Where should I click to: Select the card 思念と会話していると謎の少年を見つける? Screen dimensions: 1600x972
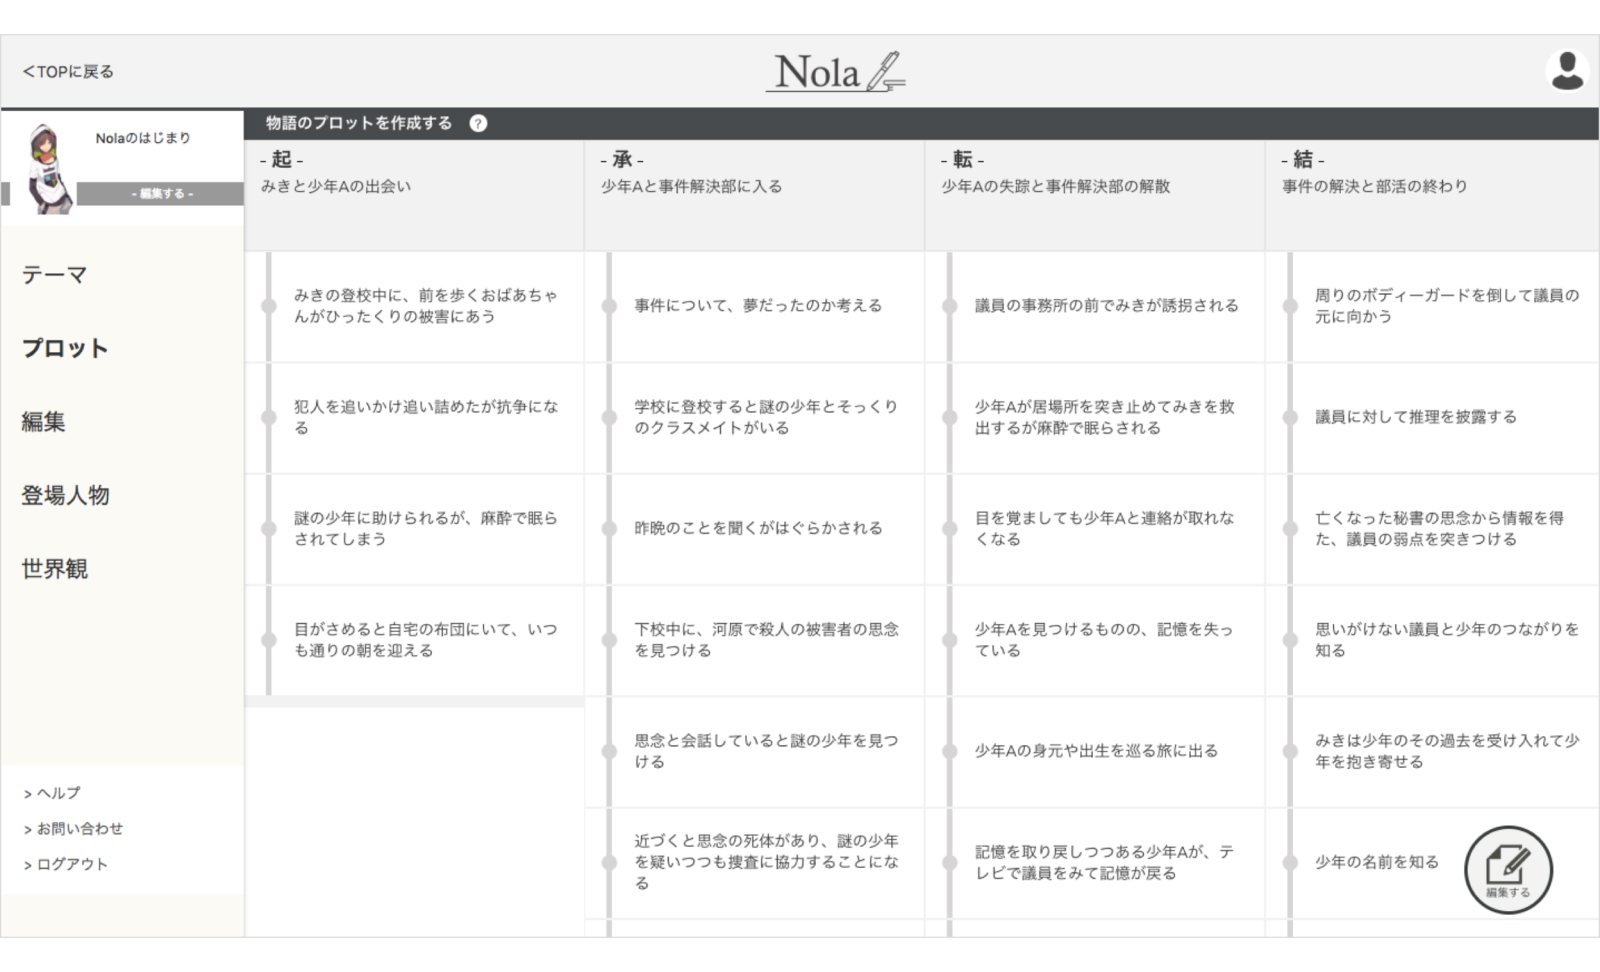pos(755,751)
